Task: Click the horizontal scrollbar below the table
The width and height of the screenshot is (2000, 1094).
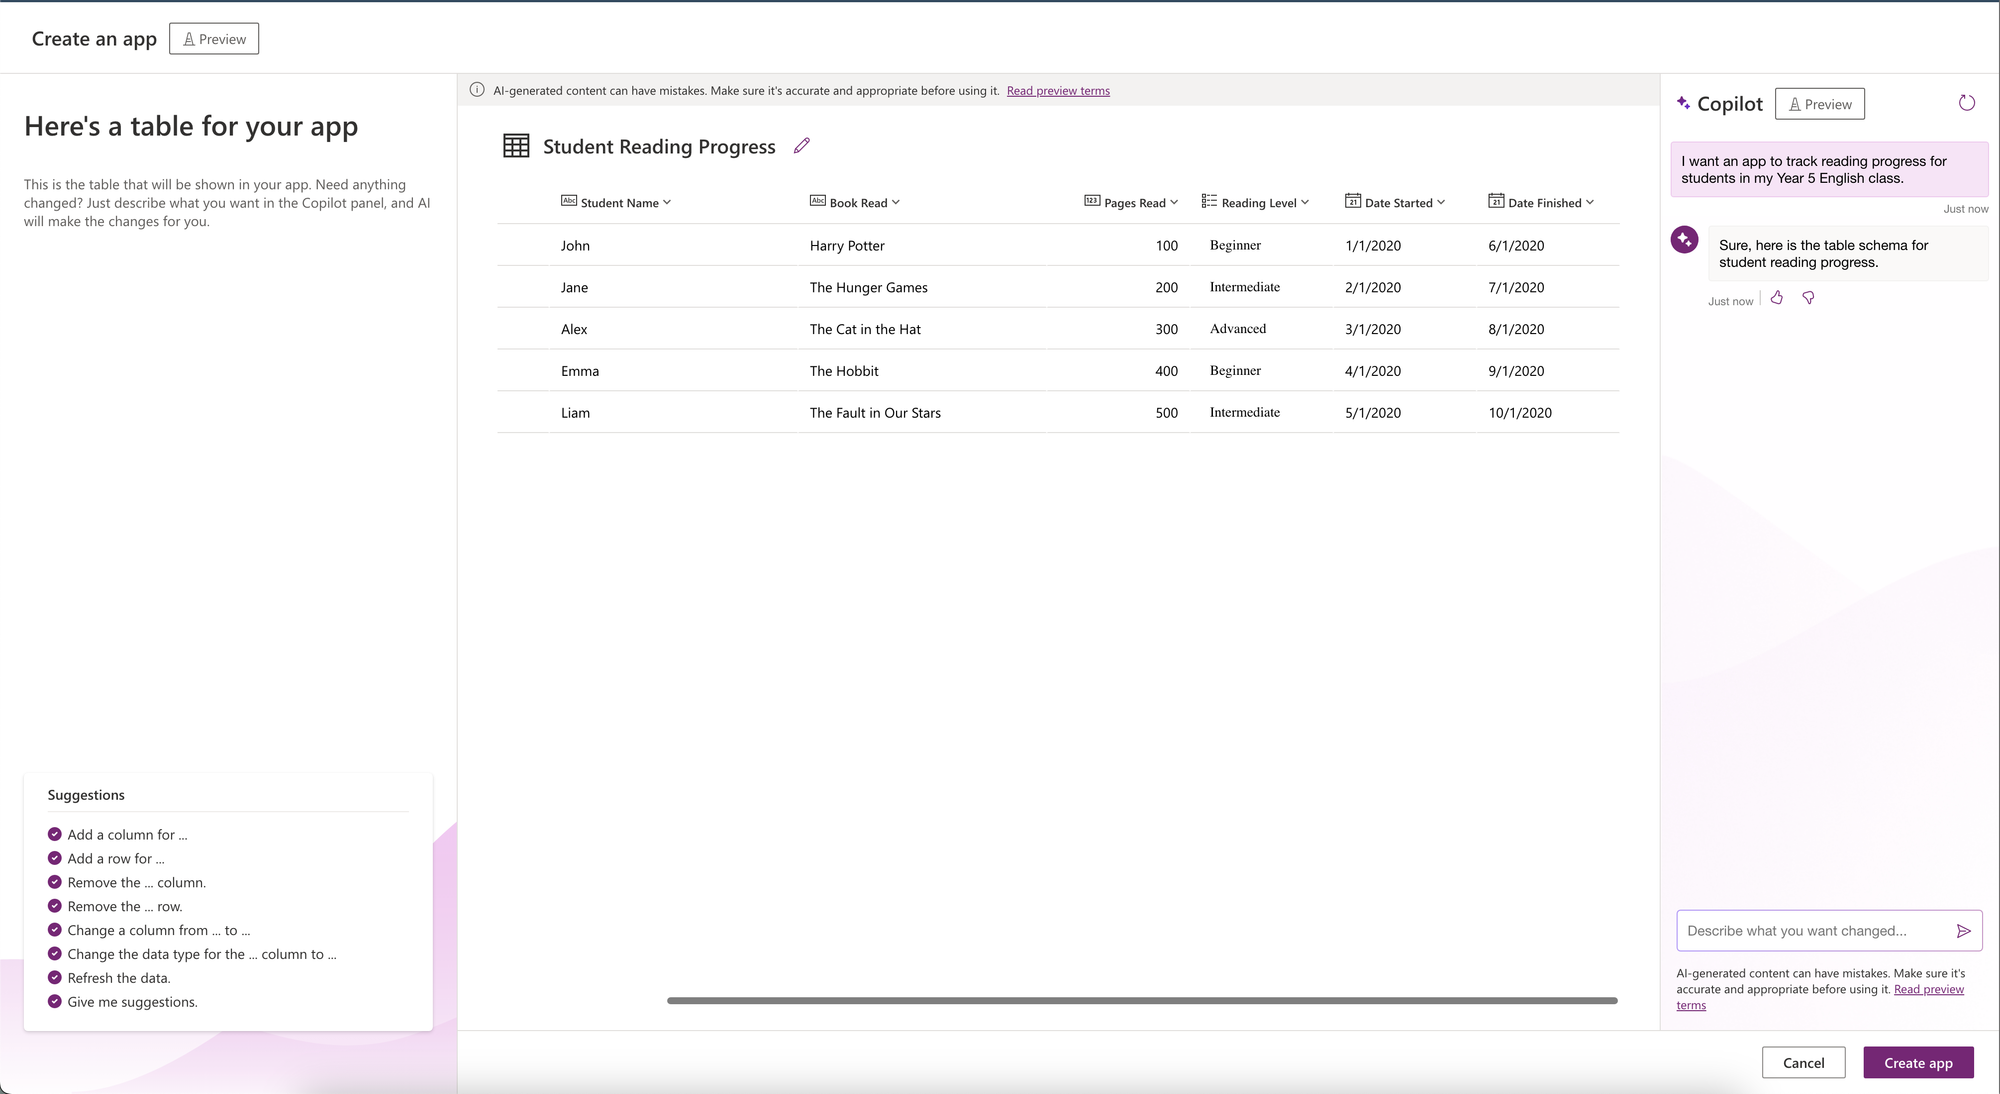Action: 1142,1000
